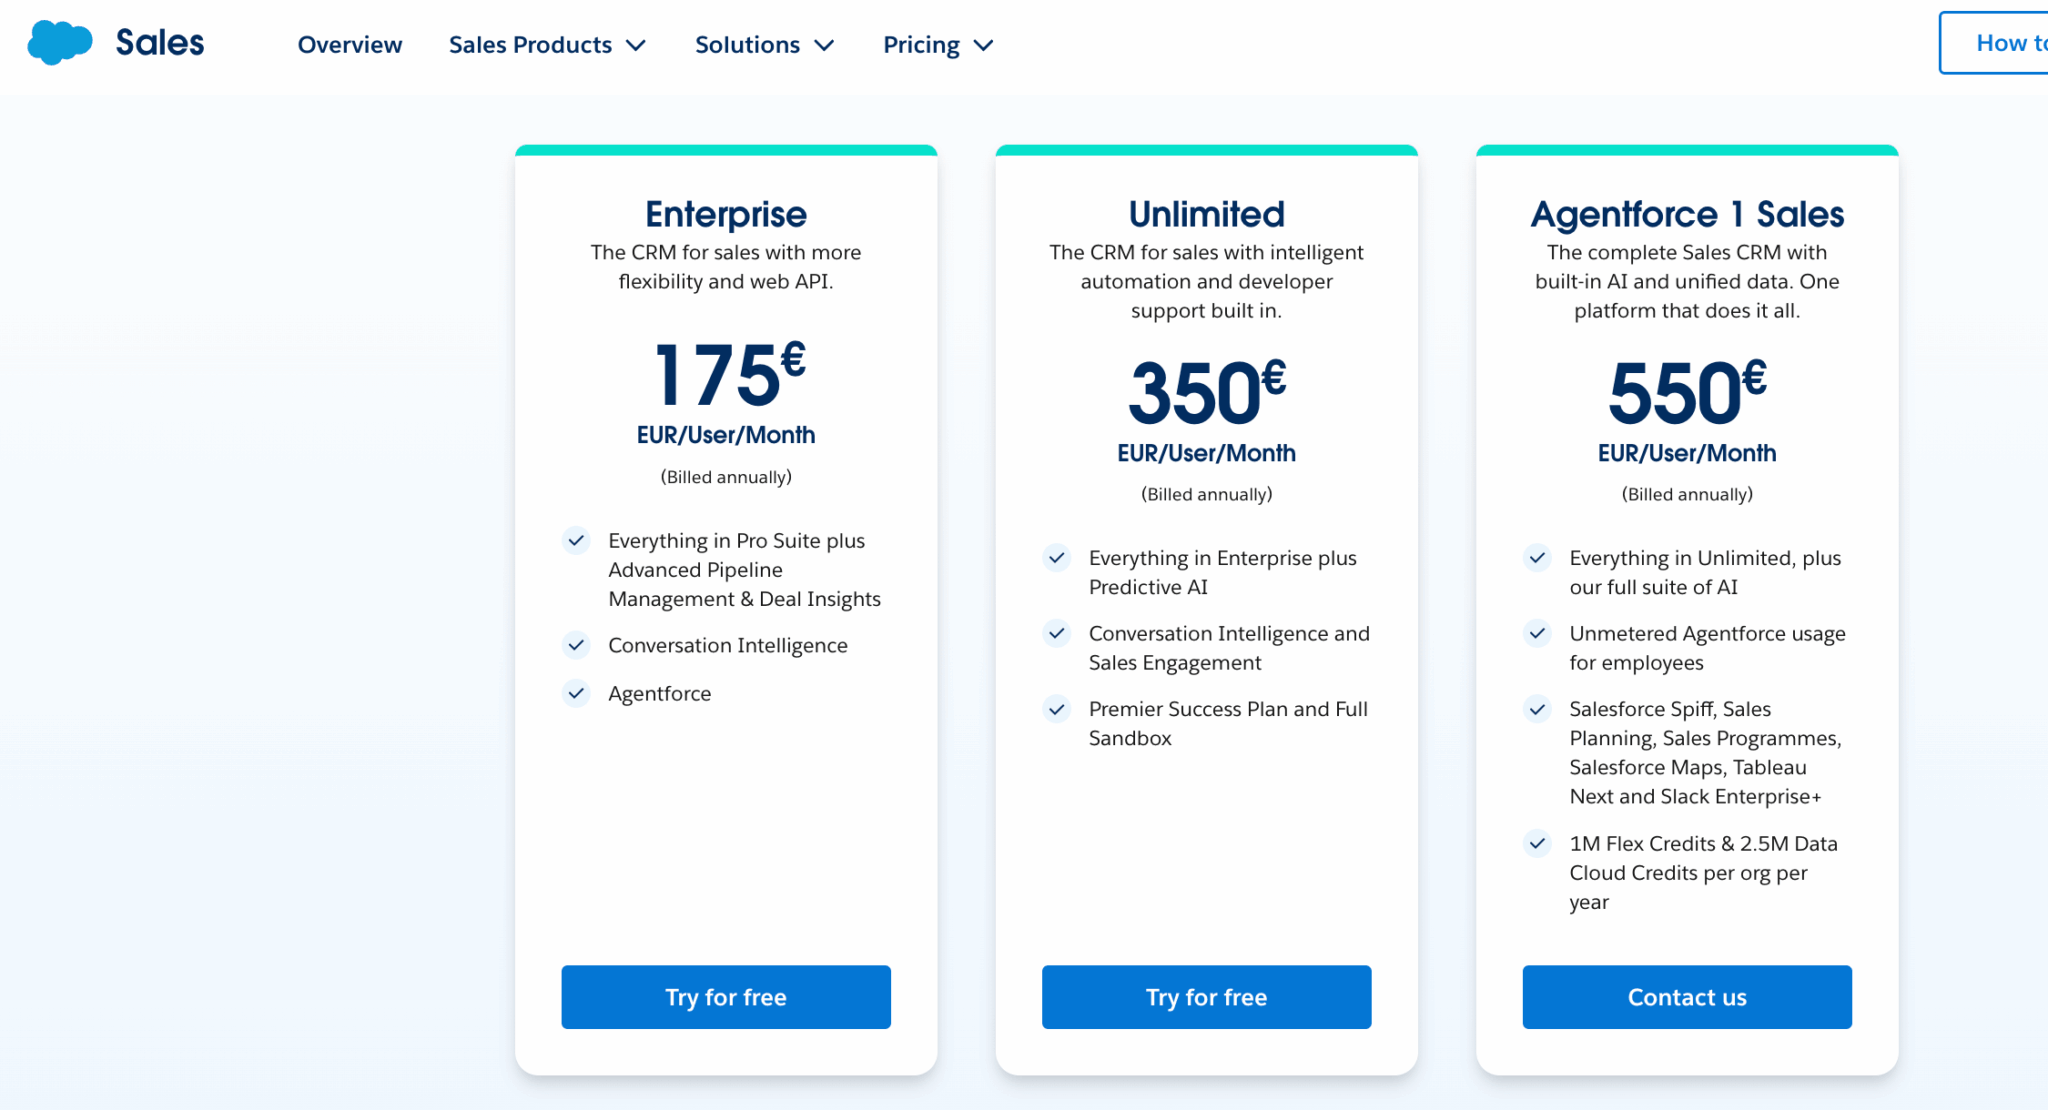The image size is (2048, 1110).
Task: Click checkmark beside Everything in Pro Suite
Action: (576, 541)
